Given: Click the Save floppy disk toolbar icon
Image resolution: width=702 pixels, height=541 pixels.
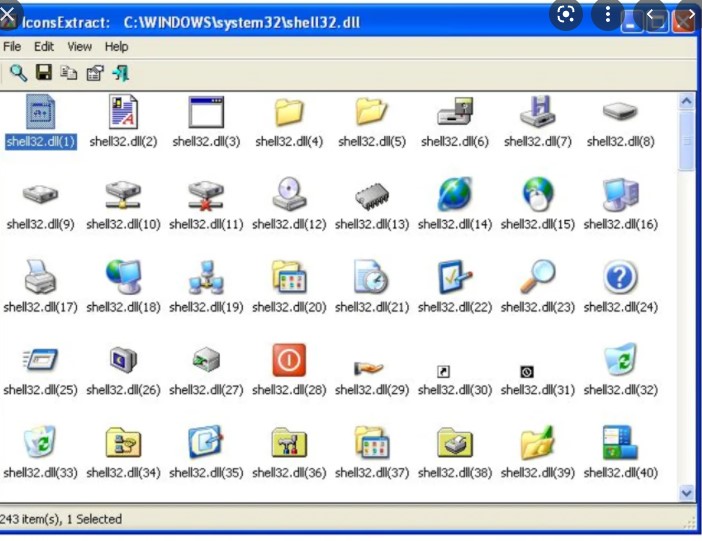Looking at the screenshot, I should pos(44,72).
